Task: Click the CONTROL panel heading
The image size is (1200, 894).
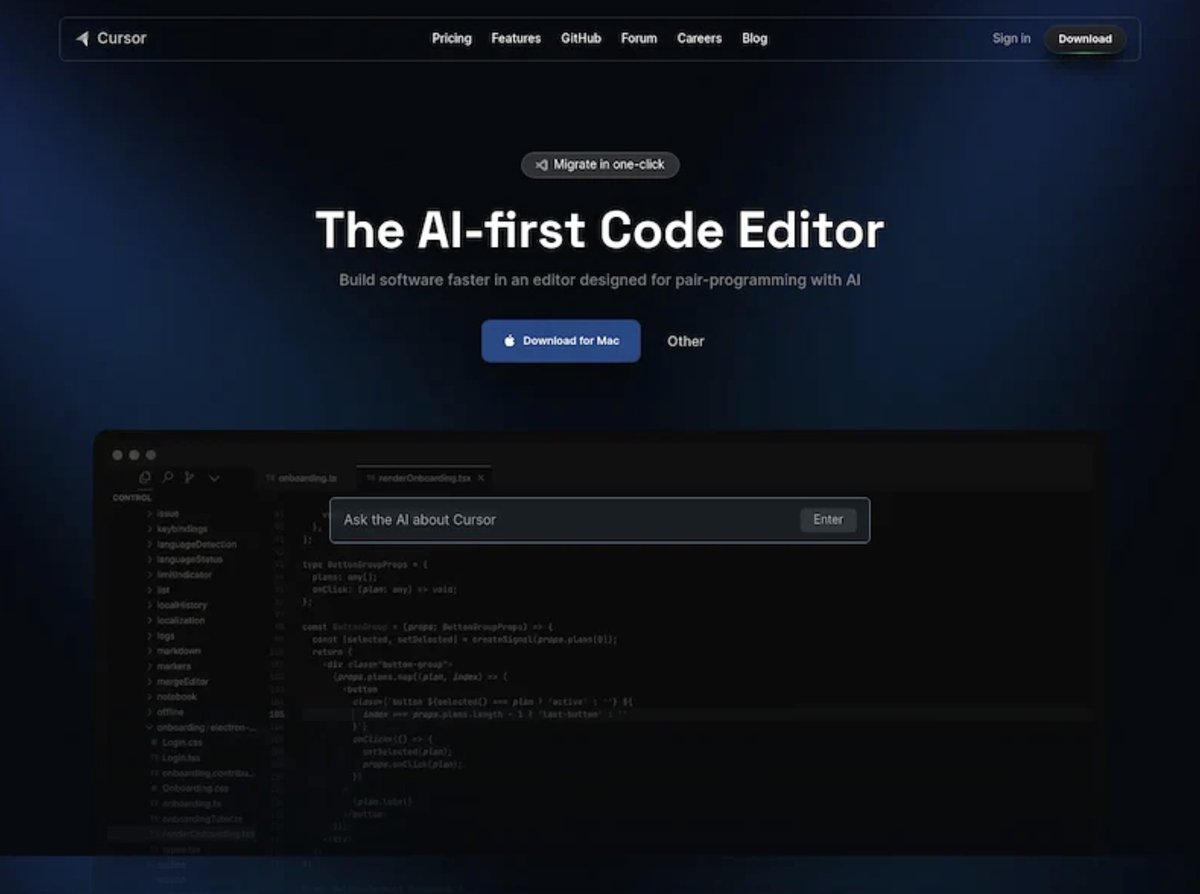Action: [132, 497]
